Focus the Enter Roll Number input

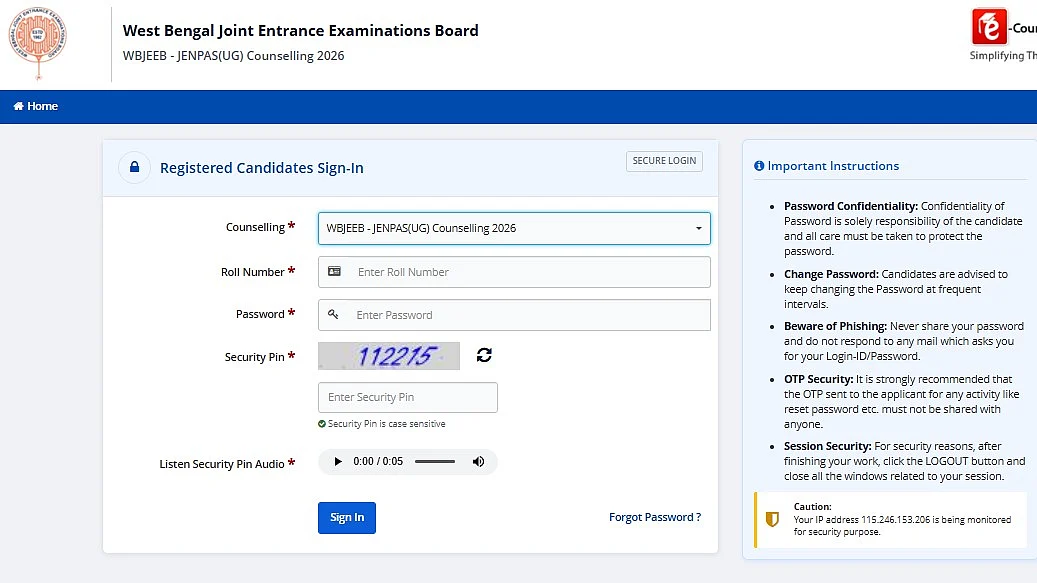pyautogui.click(x=514, y=272)
